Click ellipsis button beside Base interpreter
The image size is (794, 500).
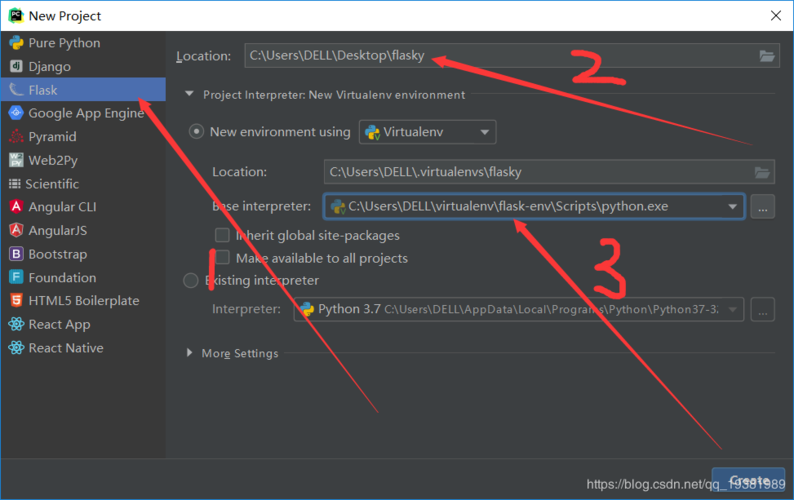(x=763, y=207)
